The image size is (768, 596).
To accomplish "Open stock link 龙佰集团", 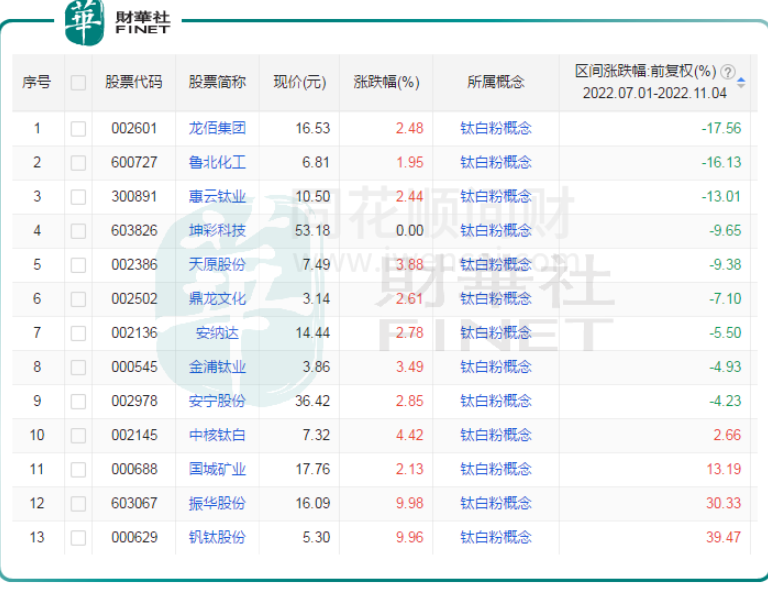I will 217,128.
